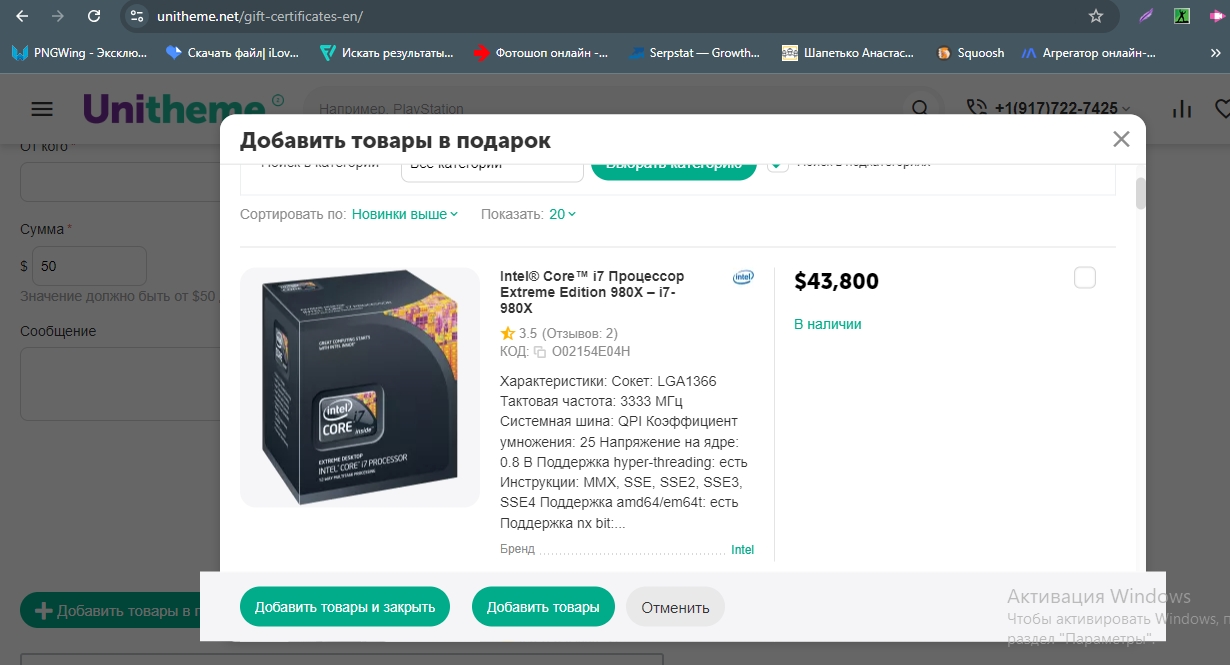1230x665 pixels.
Task: Open the hamburger menu next to Unitheme
Action: (42, 109)
